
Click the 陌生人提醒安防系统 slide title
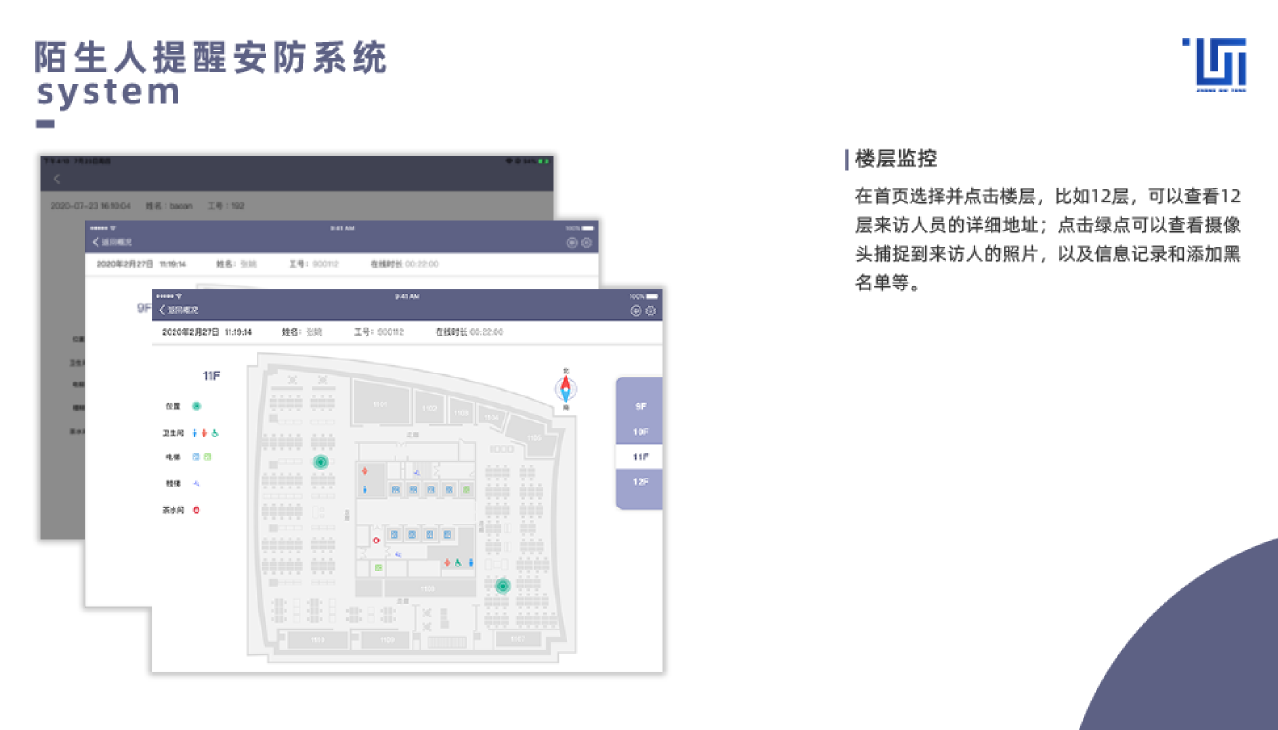coord(210,57)
